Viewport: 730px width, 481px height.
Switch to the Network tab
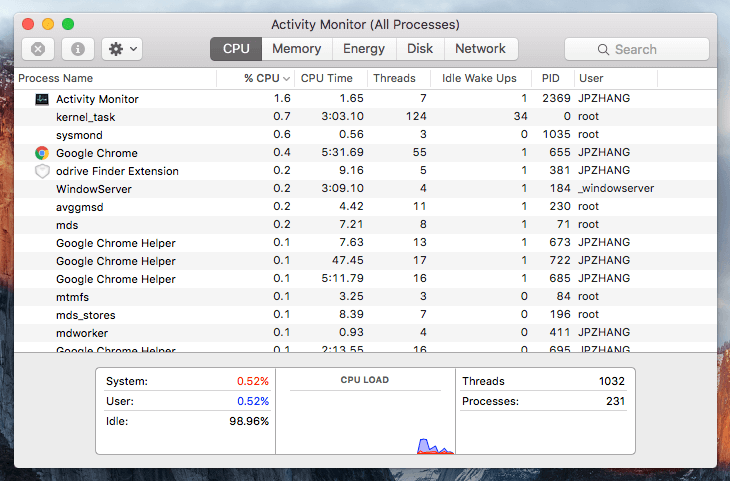point(480,49)
